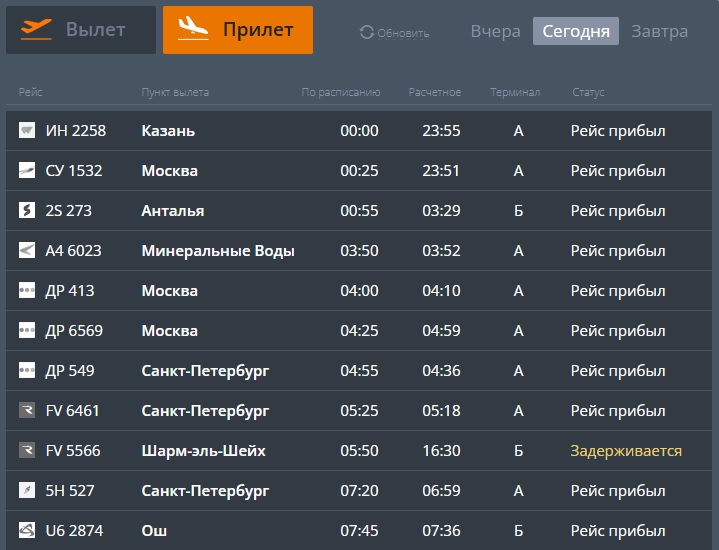Image resolution: width=719 pixels, height=550 pixels.
Task: Refresh the board with Обновить
Action: pos(394,33)
